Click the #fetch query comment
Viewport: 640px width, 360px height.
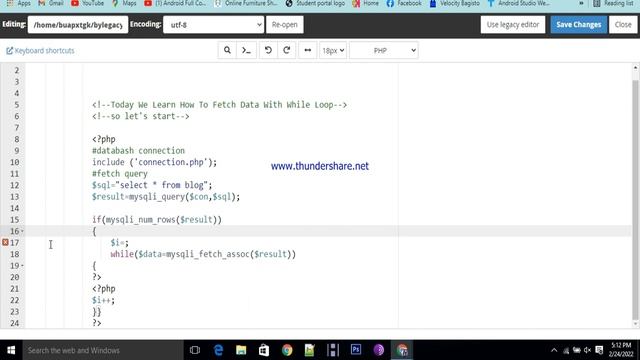tap(120, 173)
